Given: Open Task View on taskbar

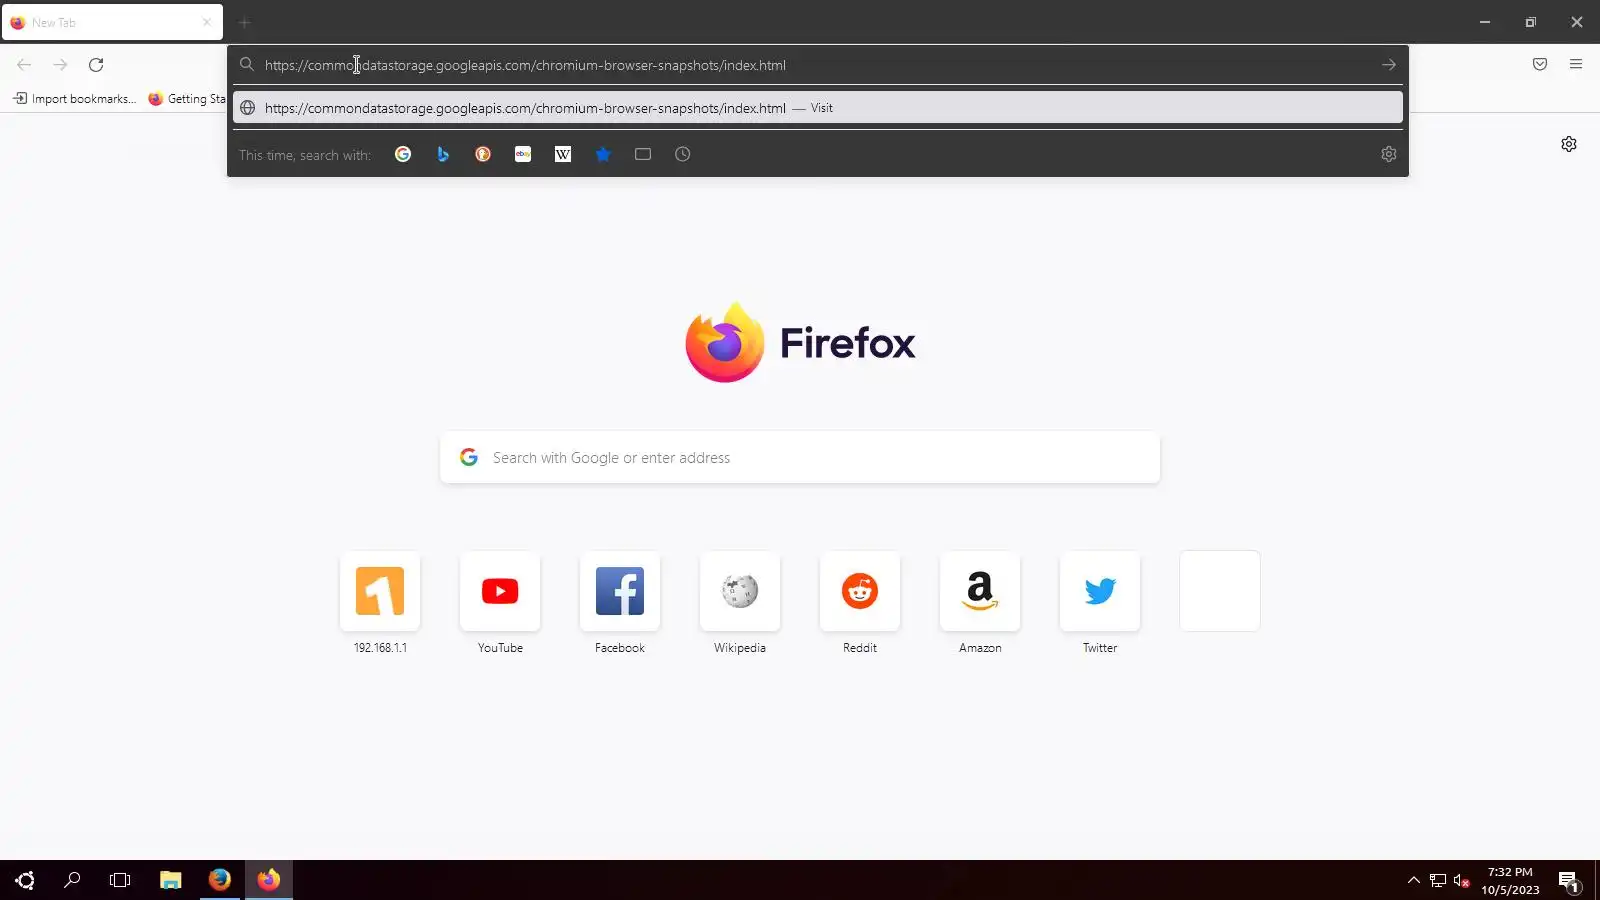Looking at the screenshot, I should coord(120,880).
